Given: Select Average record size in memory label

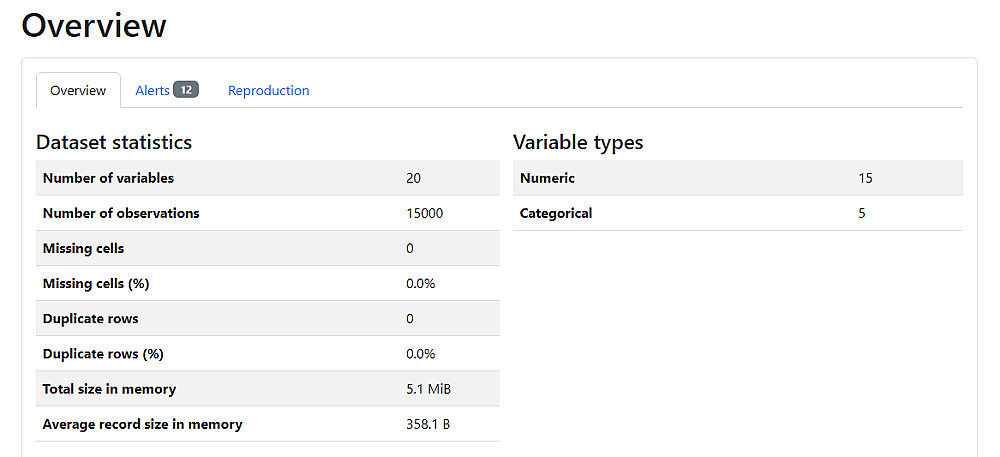Looking at the screenshot, I should pyautogui.click(x=142, y=424).
